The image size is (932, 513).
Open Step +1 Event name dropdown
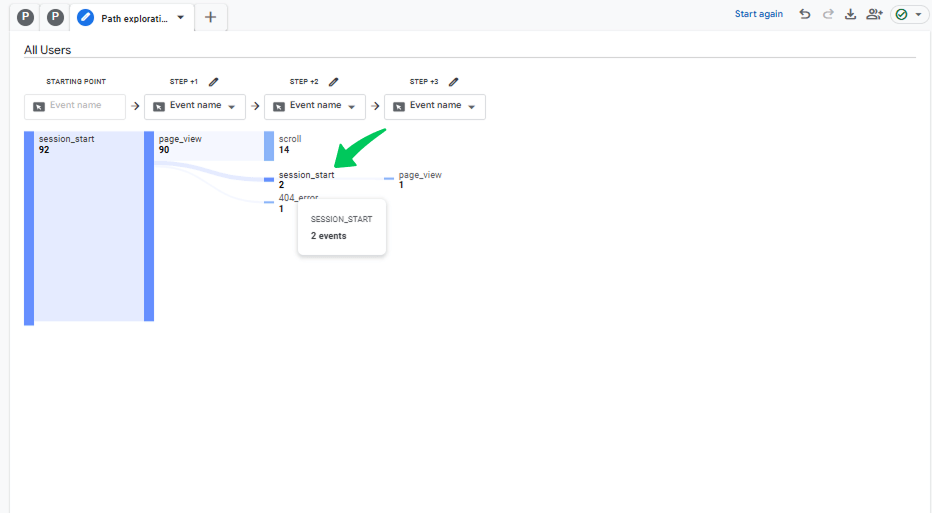pos(195,106)
